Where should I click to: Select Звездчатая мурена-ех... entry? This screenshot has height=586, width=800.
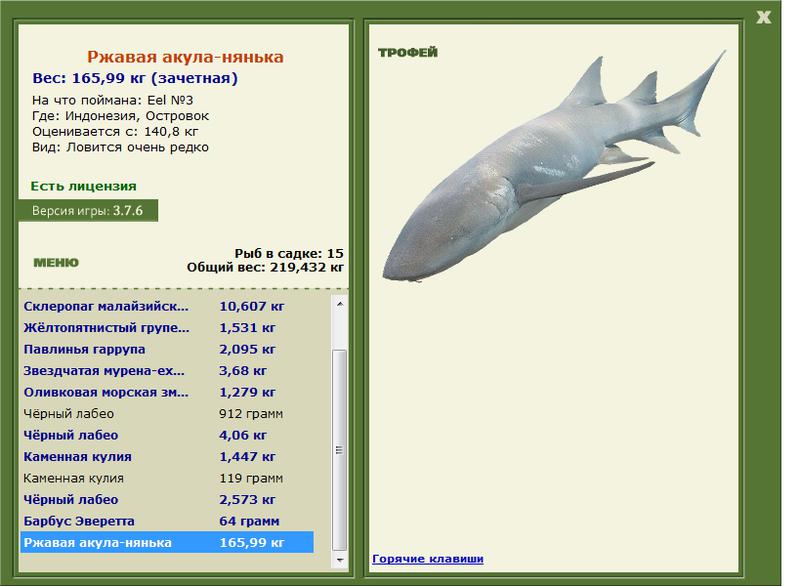pos(167,371)
